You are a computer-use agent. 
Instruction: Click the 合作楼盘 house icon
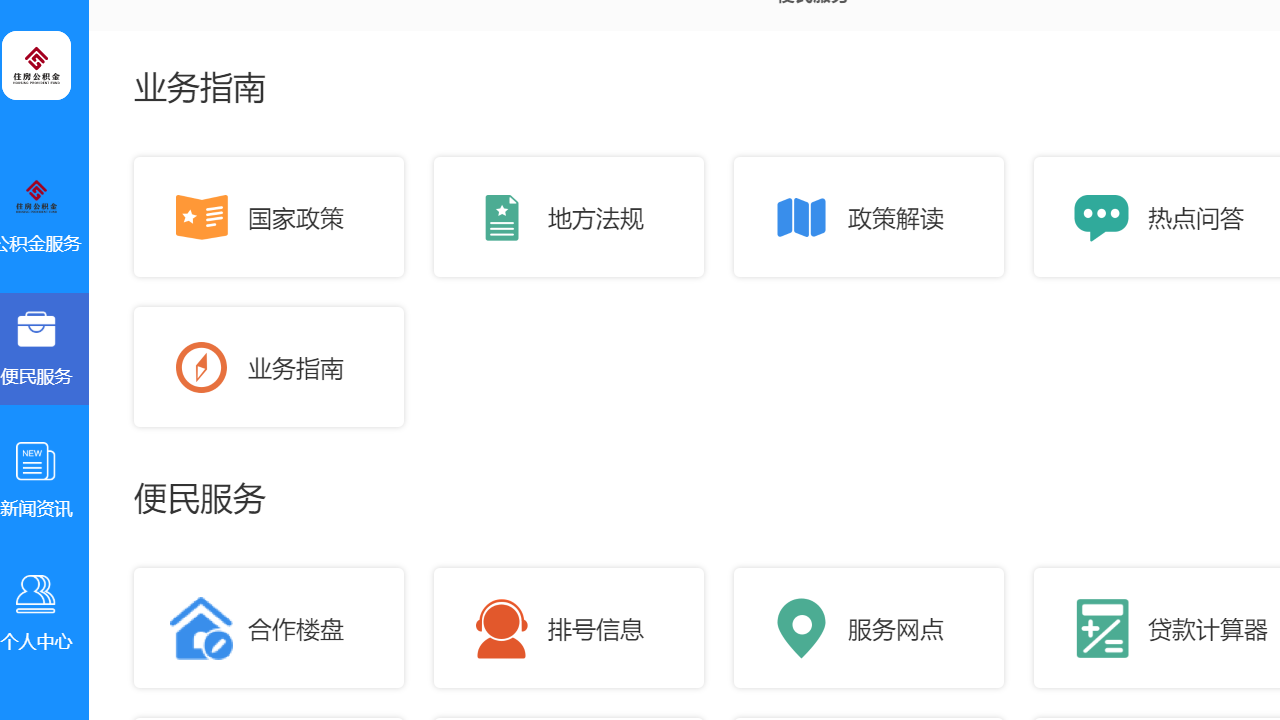tap(201, 628)
